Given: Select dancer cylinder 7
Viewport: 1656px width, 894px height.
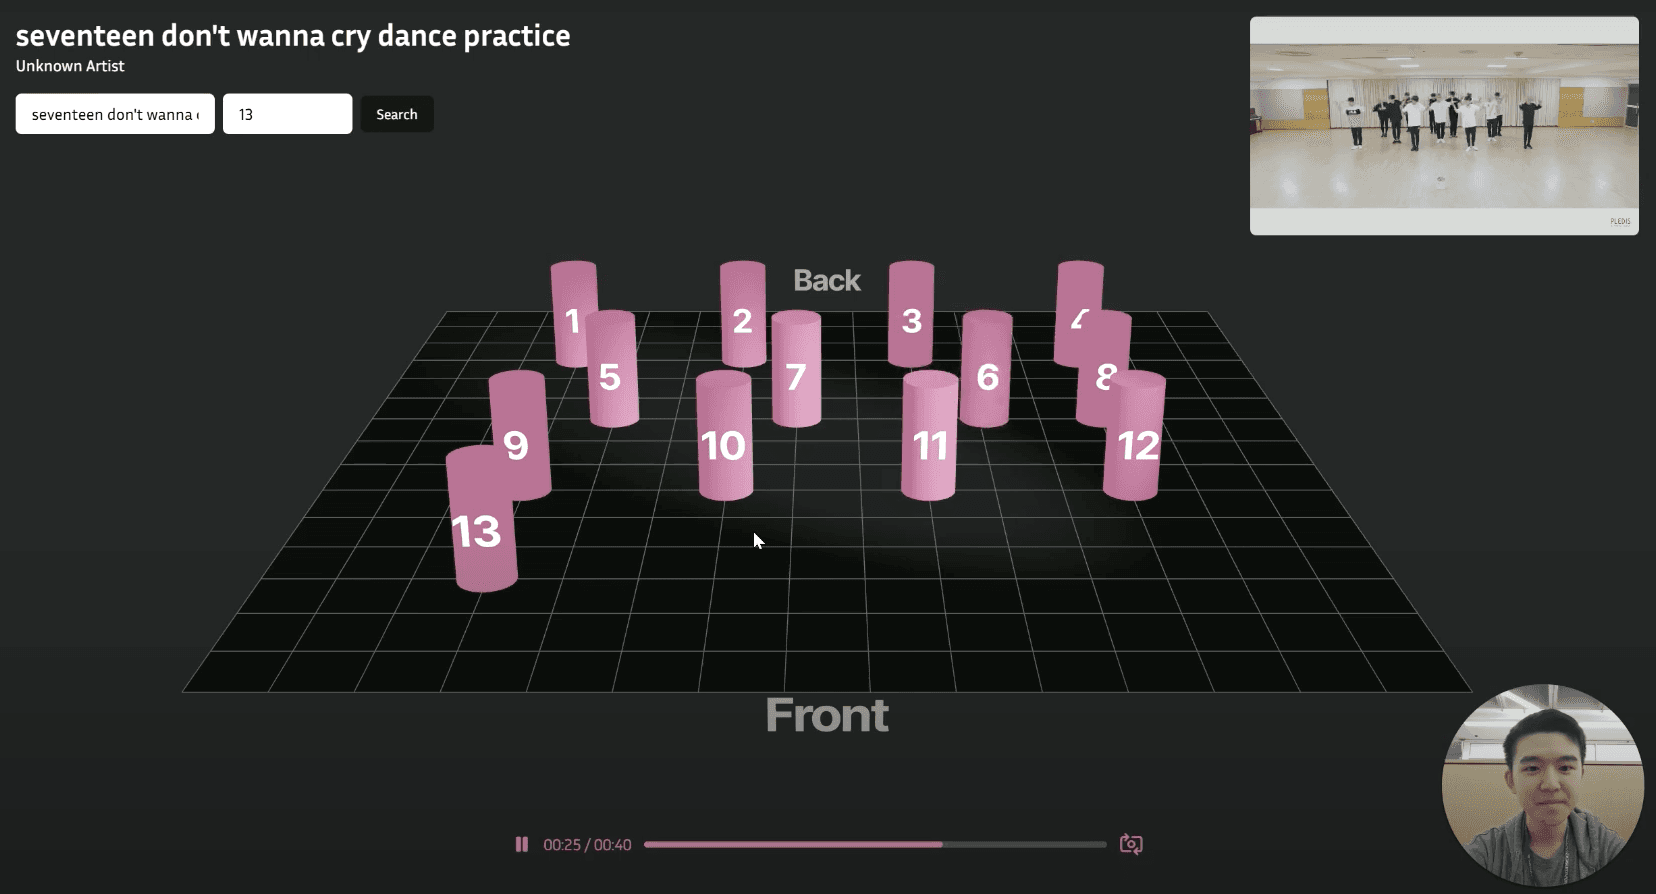Looking at the screenshot, I should tap(796, 369).
